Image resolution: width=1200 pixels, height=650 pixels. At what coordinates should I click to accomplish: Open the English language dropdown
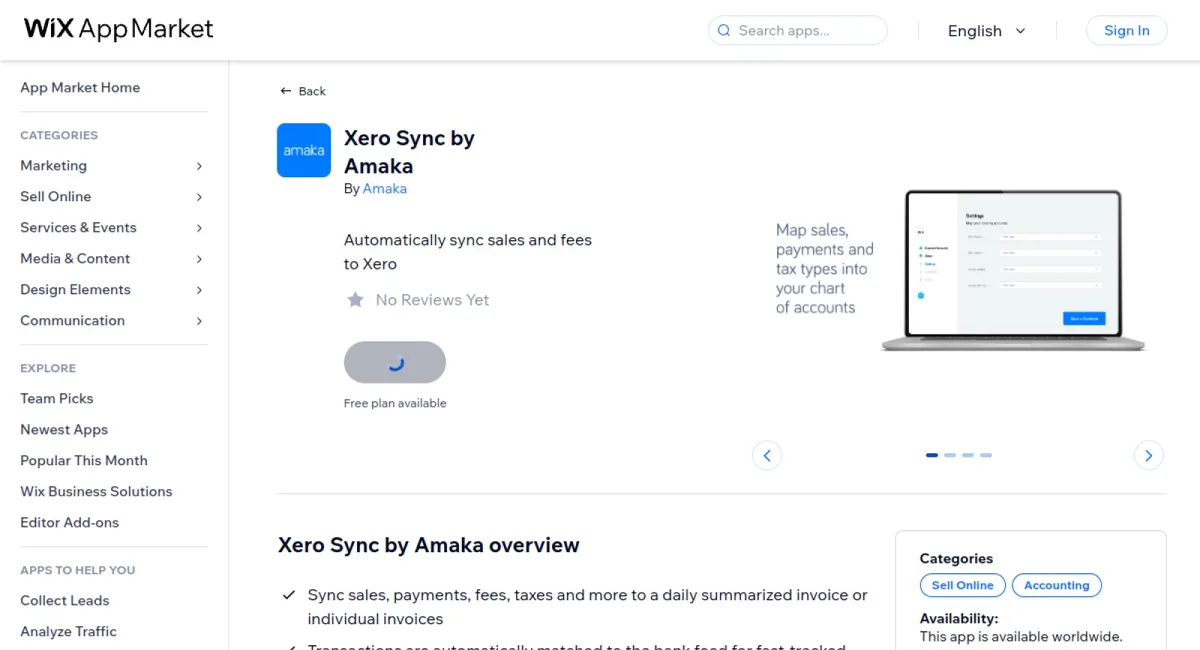click(x=987, y=31)
